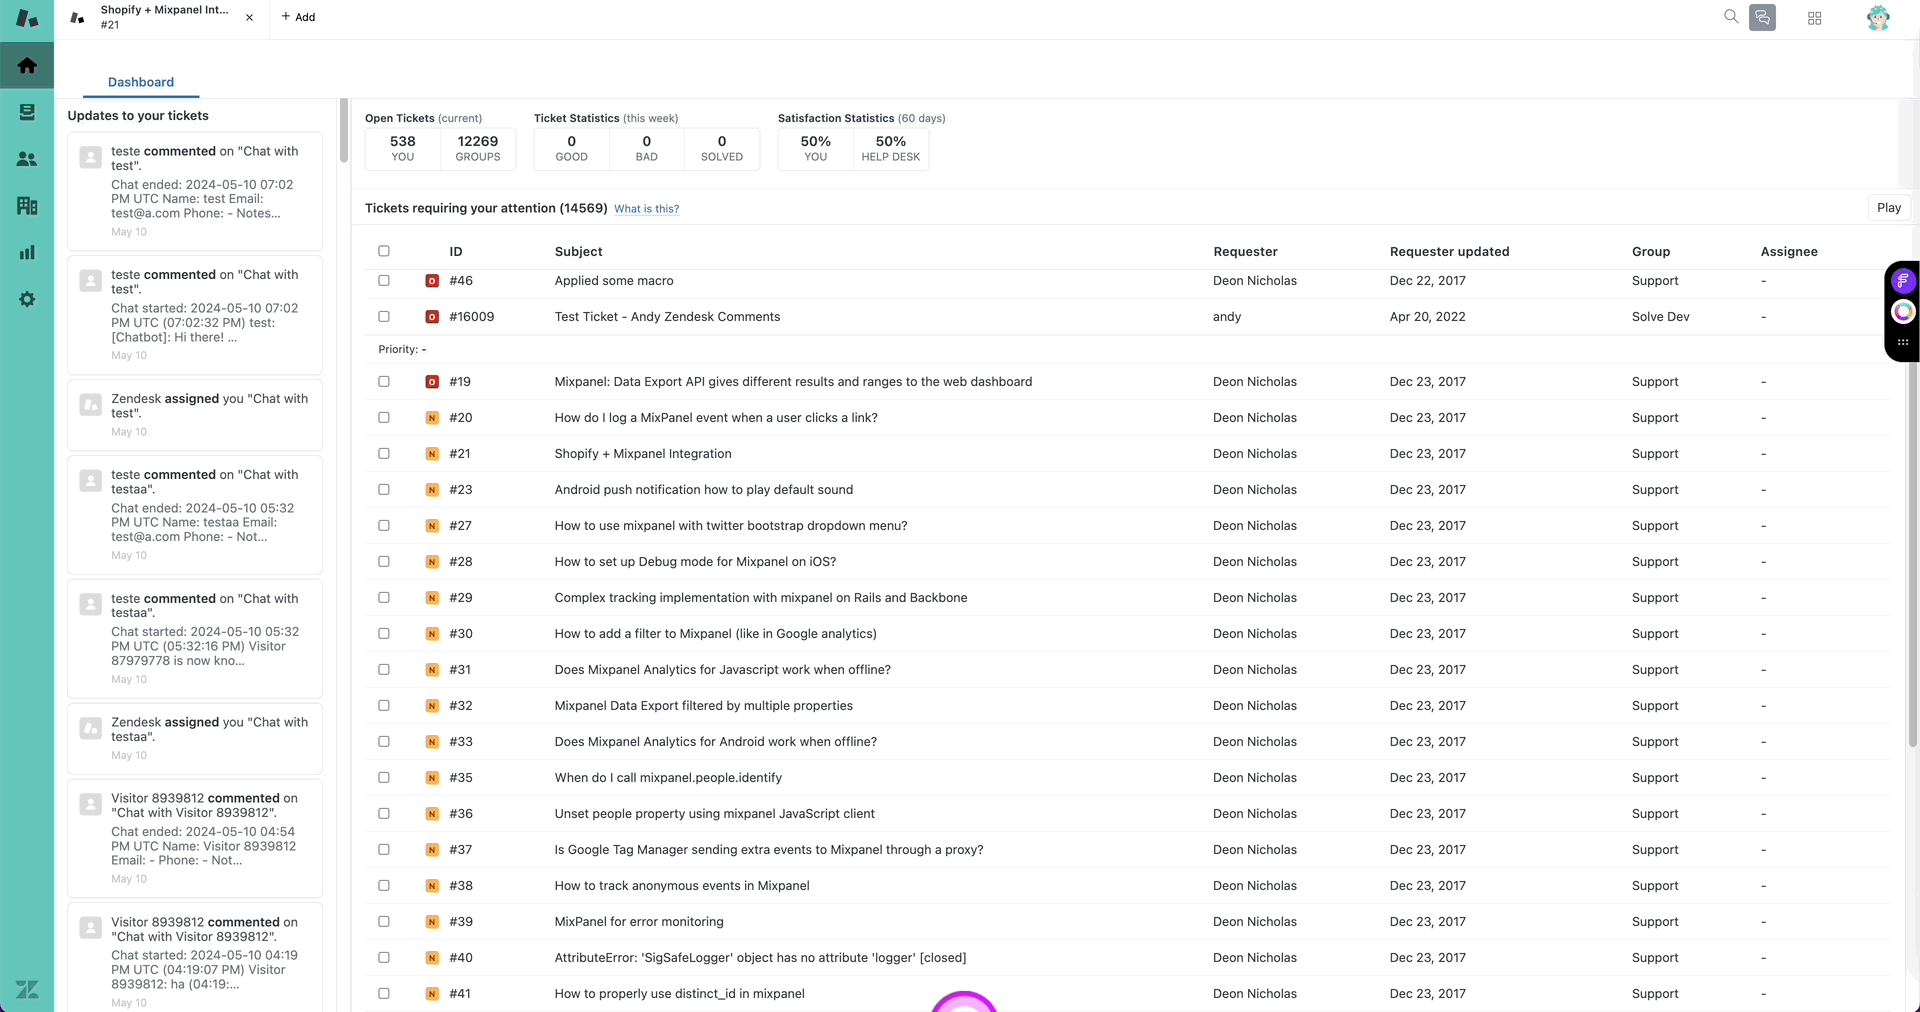Screen dimensions: 1920x1012
Task: Open the chat conversations icon
Action: click(x=1762, y=17)
